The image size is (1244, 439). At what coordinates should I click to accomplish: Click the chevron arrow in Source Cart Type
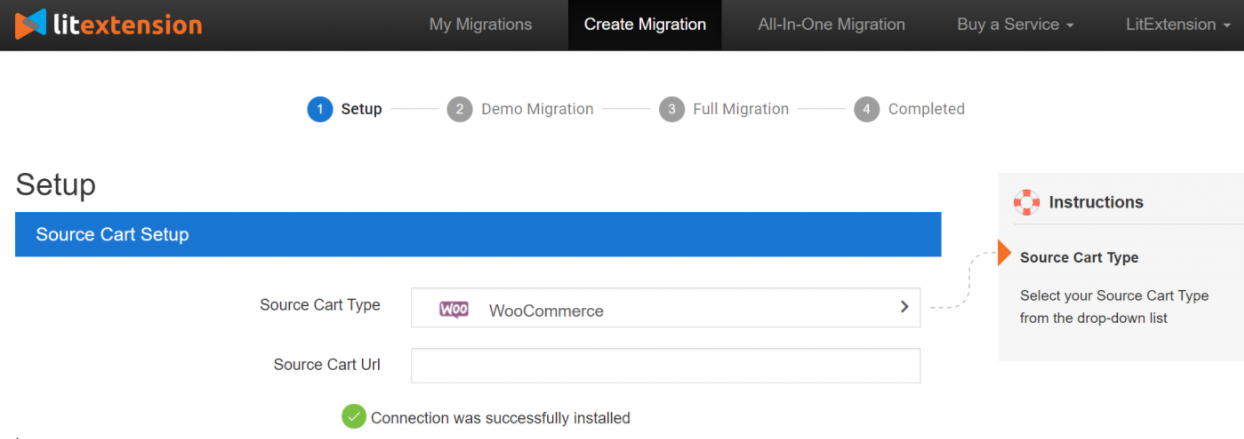(904, 307)
